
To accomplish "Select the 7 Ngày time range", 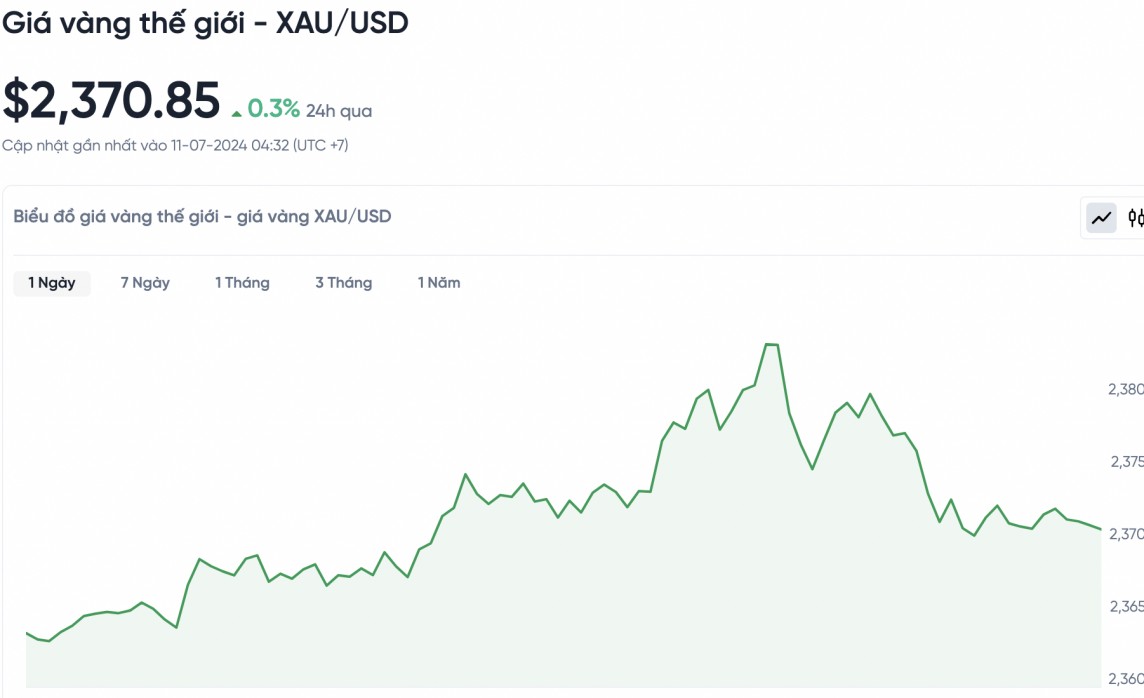I will 145,283.
